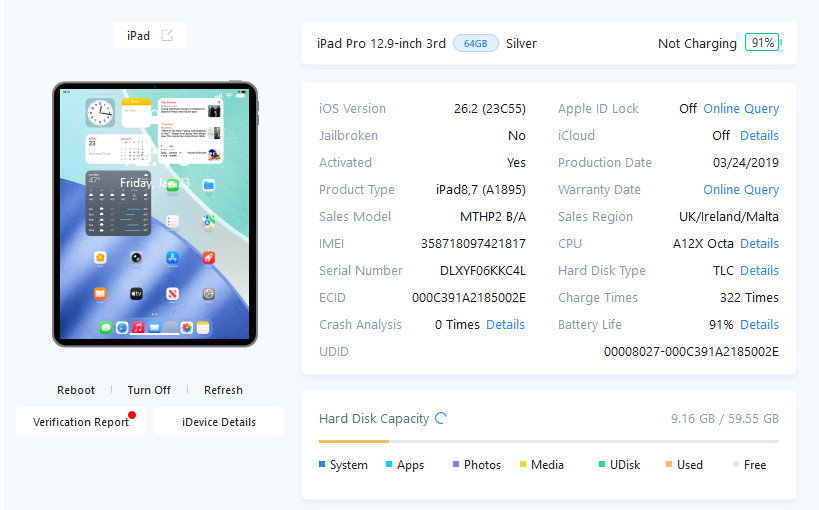The height and width of the screenshot is (510, 819).
Task: Click the hard disk capacity usage bar
Action: coord(548,442)
